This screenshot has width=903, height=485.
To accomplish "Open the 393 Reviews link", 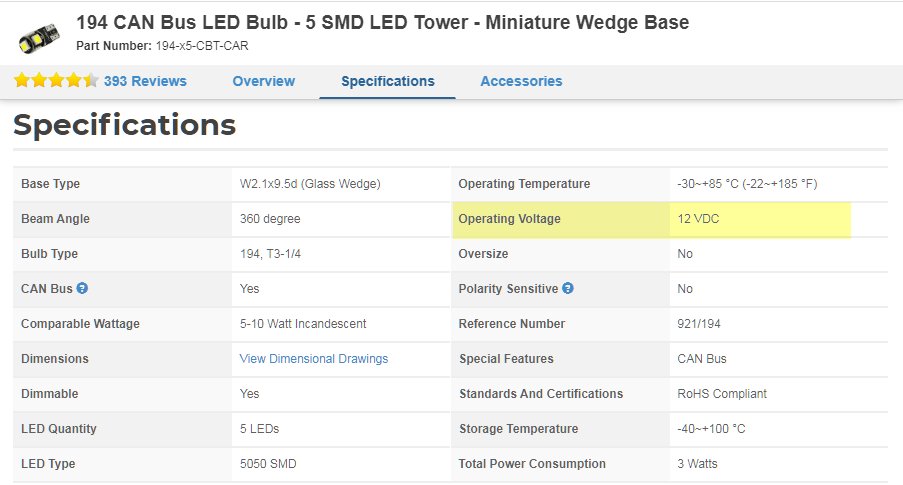I will click(x=145, y=81).
